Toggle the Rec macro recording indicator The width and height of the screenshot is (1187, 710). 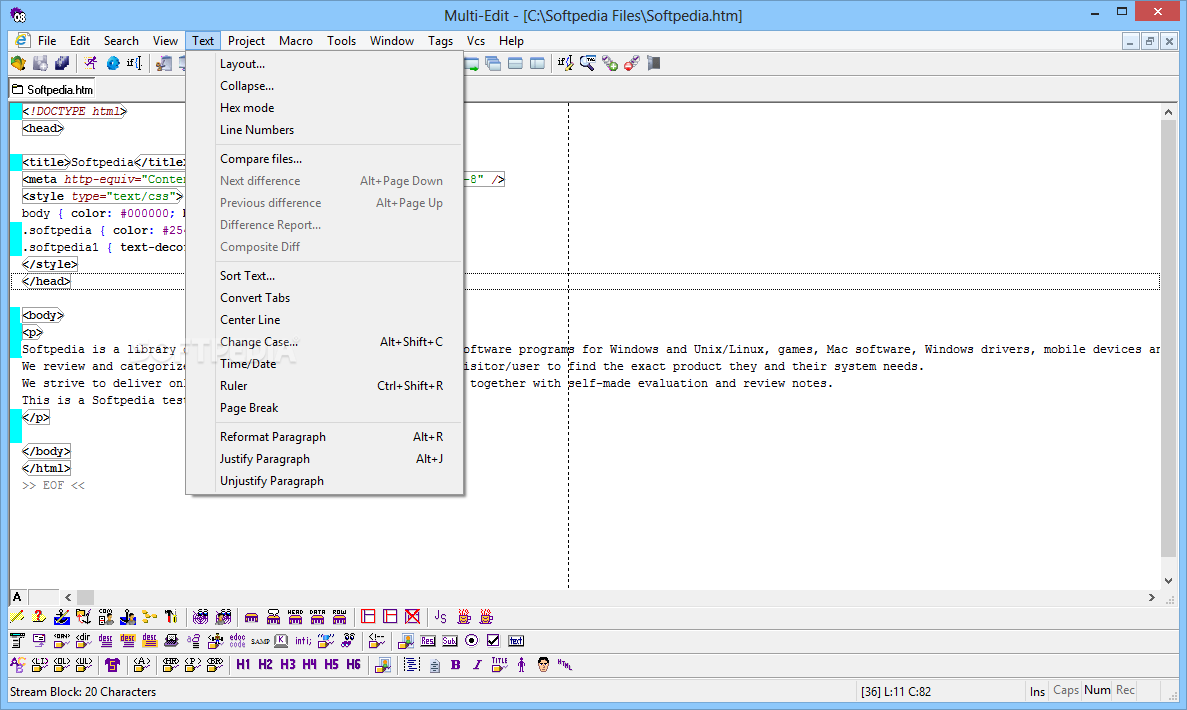tap(1125, 690)
